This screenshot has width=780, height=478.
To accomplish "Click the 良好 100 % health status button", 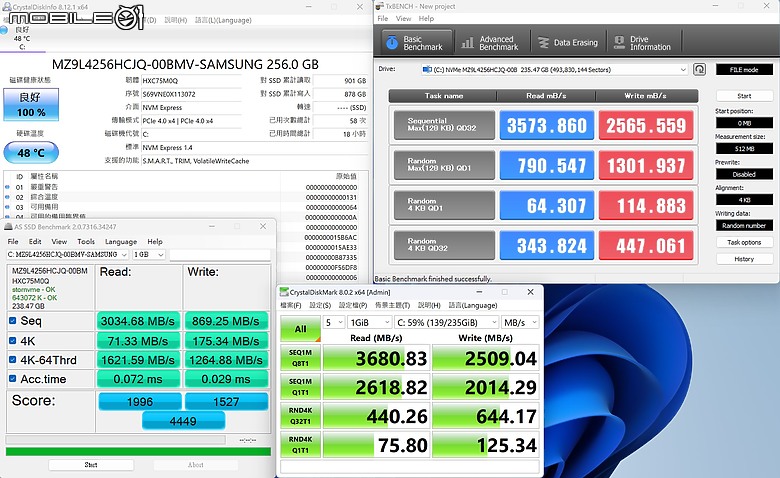I will [x=31, y=104].
